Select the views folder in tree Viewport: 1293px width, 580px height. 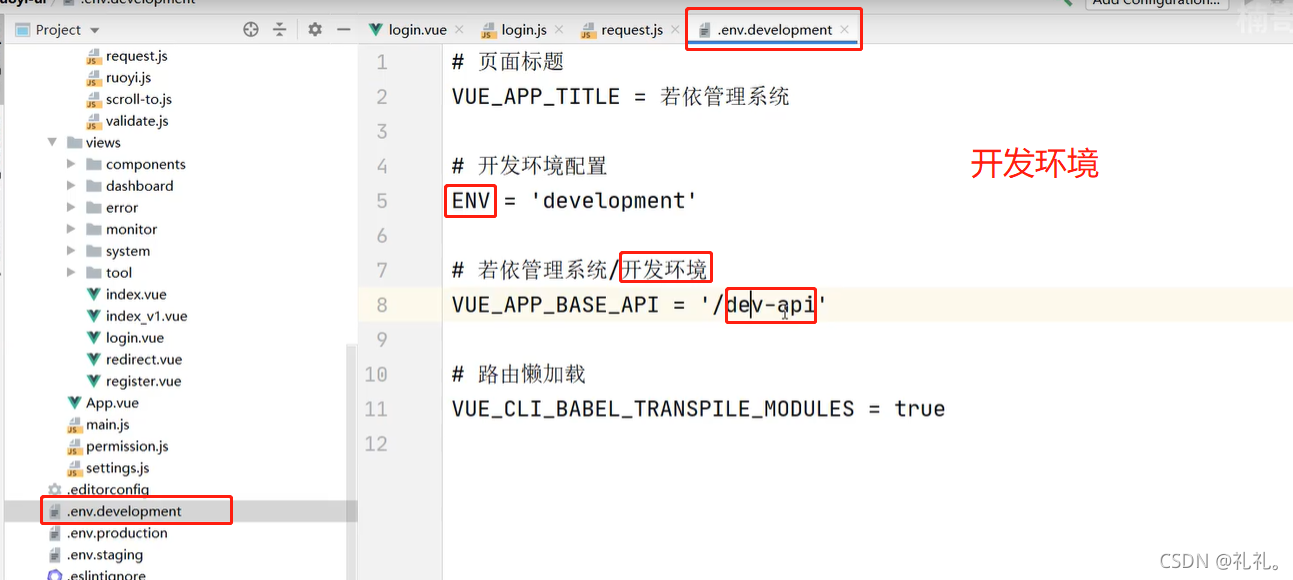pyautogui.click(x=103, y=143)
